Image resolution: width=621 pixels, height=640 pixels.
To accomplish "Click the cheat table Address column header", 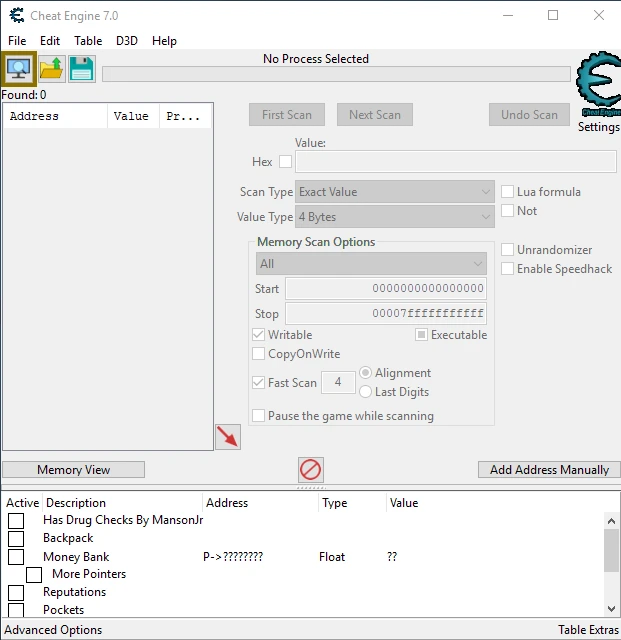I will coord(260,502).
